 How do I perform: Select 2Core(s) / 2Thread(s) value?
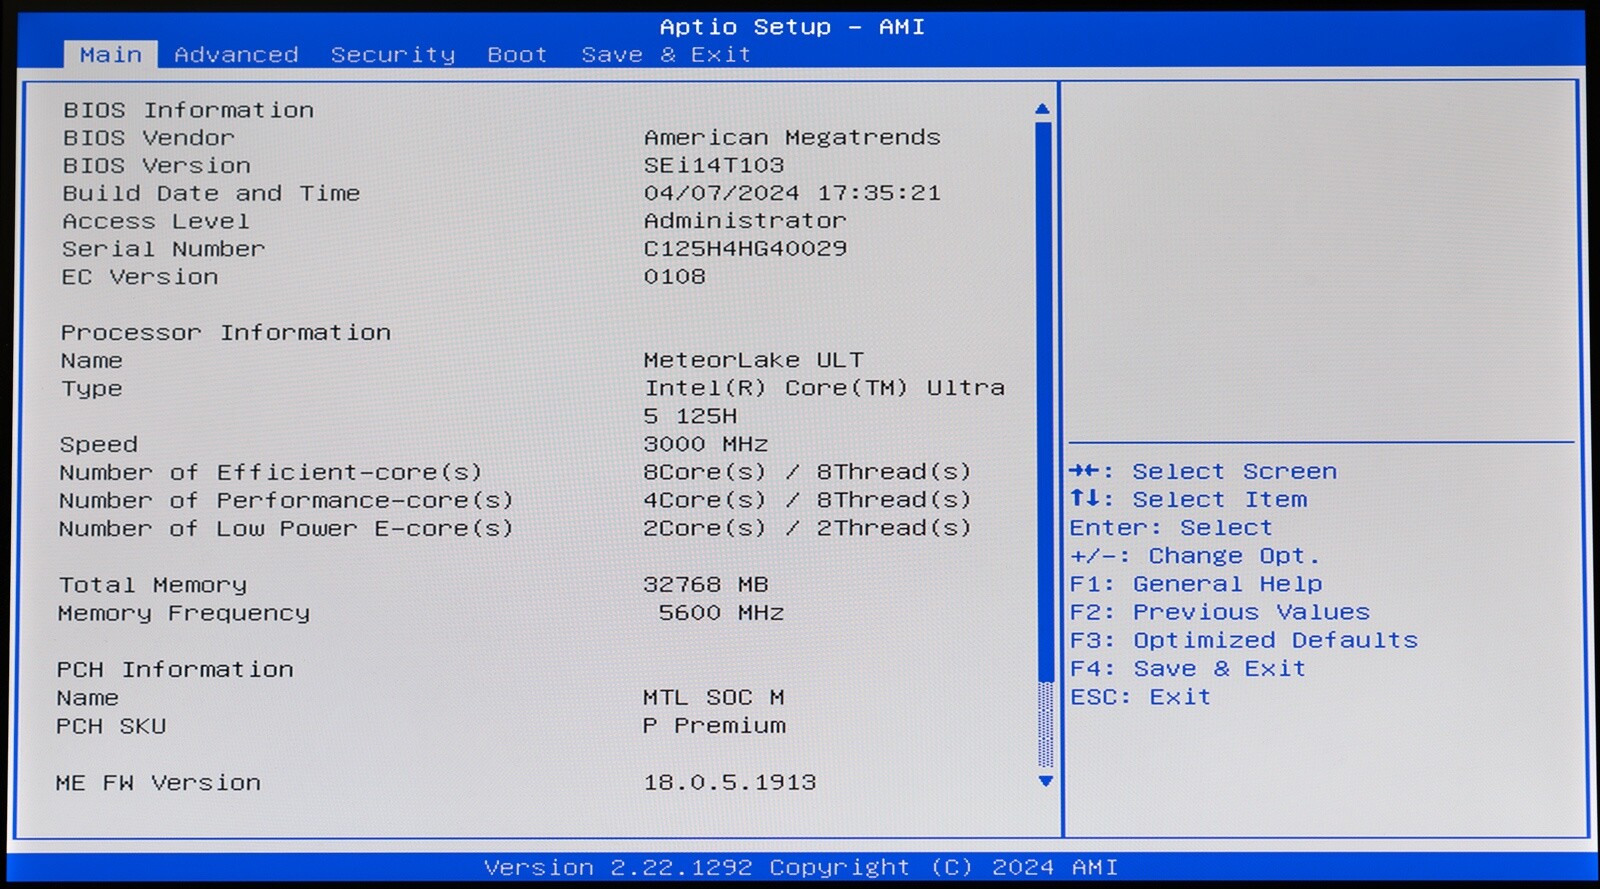807,528
